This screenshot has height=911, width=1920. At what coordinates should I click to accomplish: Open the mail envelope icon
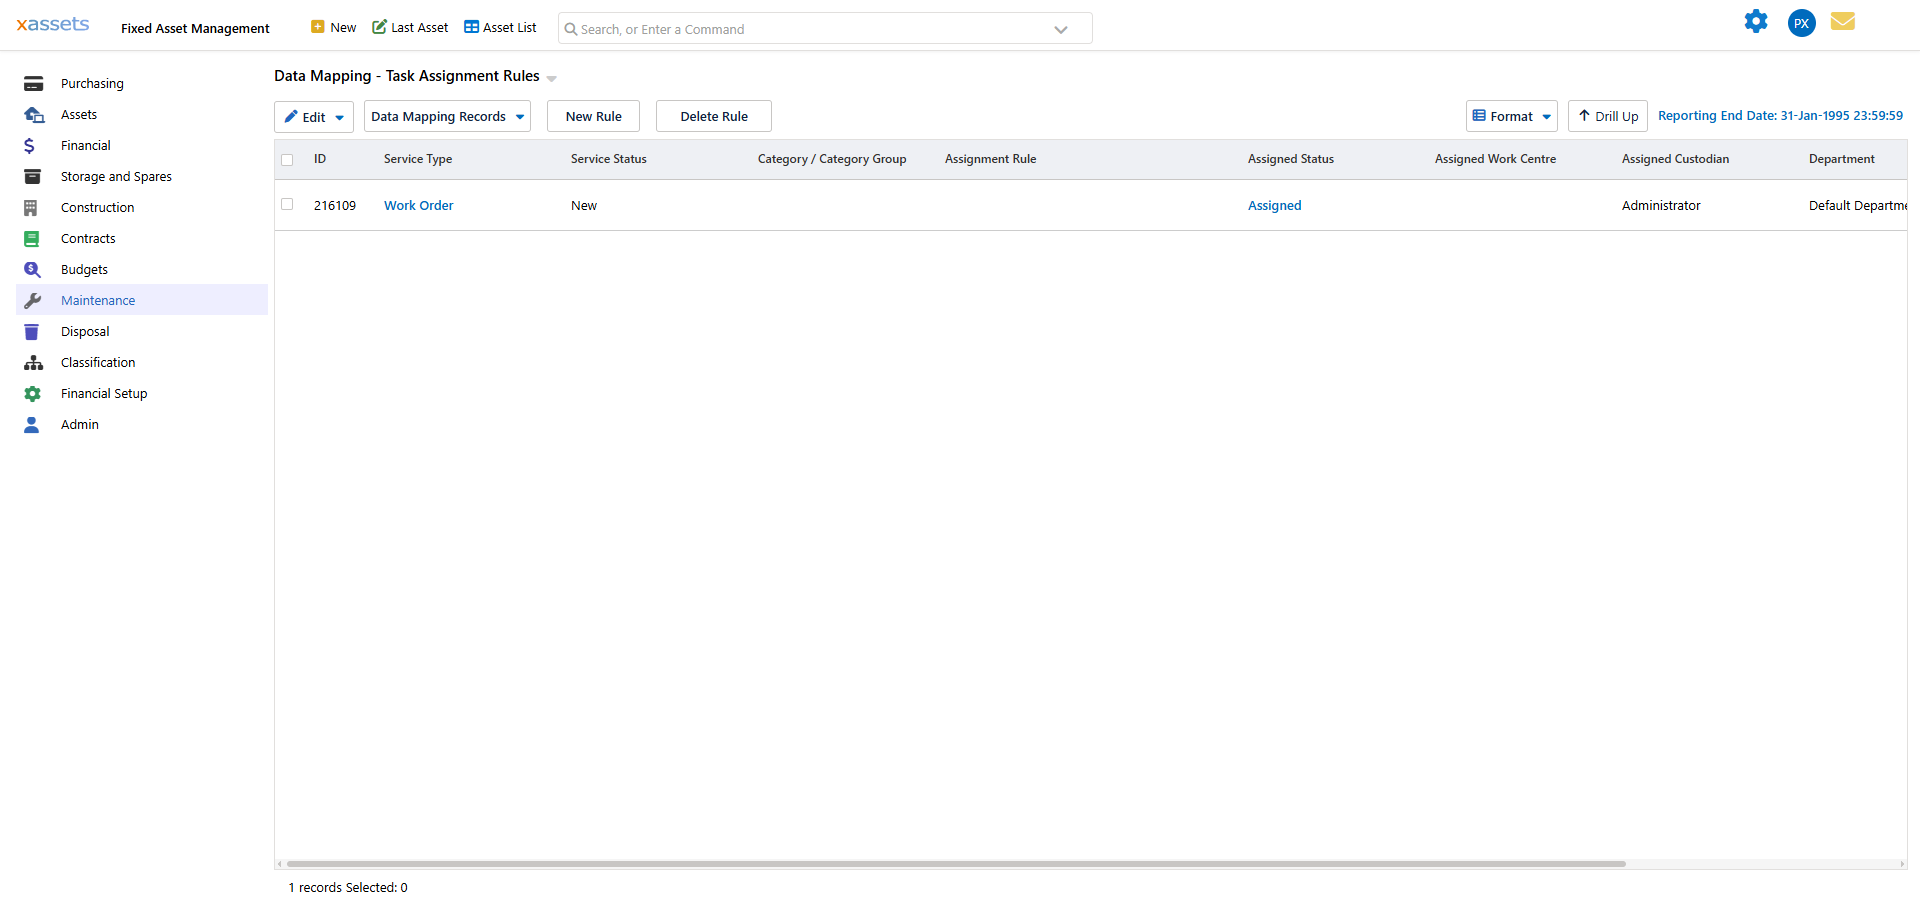coord(1843,21)
